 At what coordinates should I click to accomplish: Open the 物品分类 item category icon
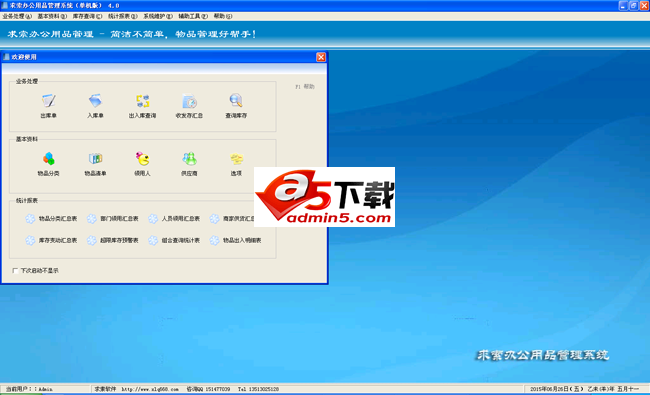[x=49, y=158]
